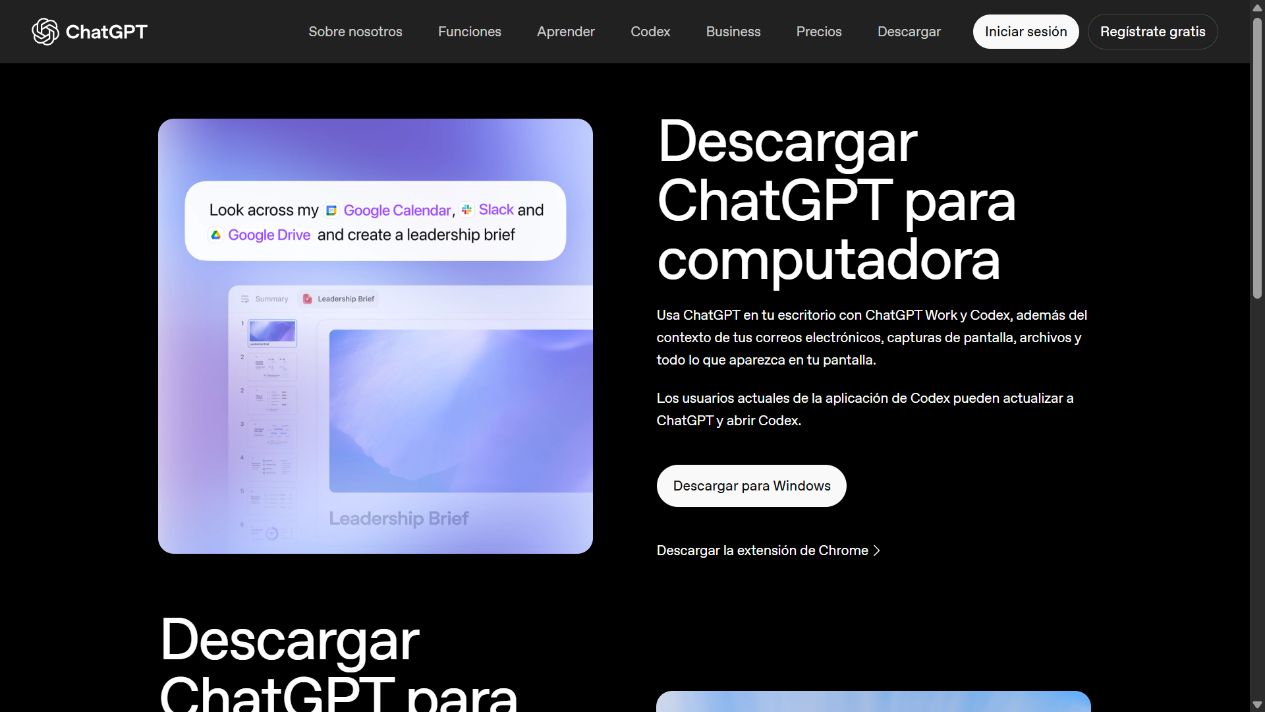
Task: Click the 'Descargar ChatGPT para computadora' heading
Action: coord(836,200)
